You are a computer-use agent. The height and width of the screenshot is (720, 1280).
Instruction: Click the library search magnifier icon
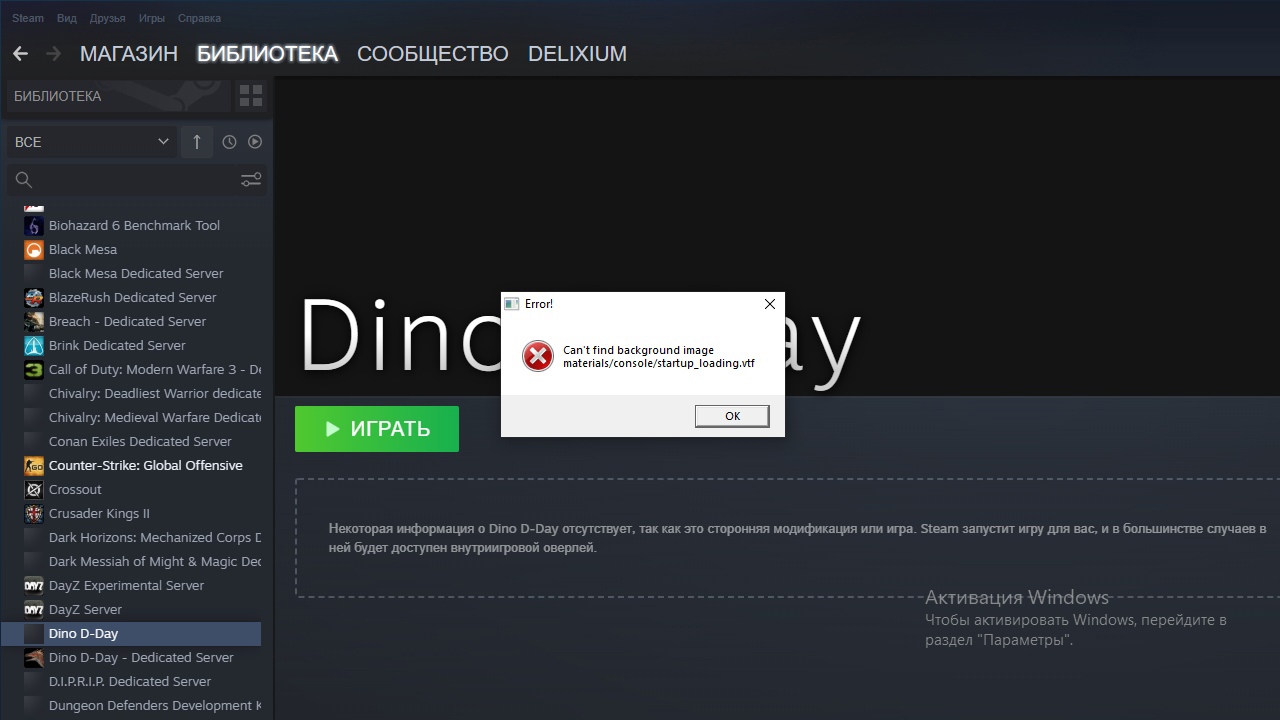[x=24, y=180]
